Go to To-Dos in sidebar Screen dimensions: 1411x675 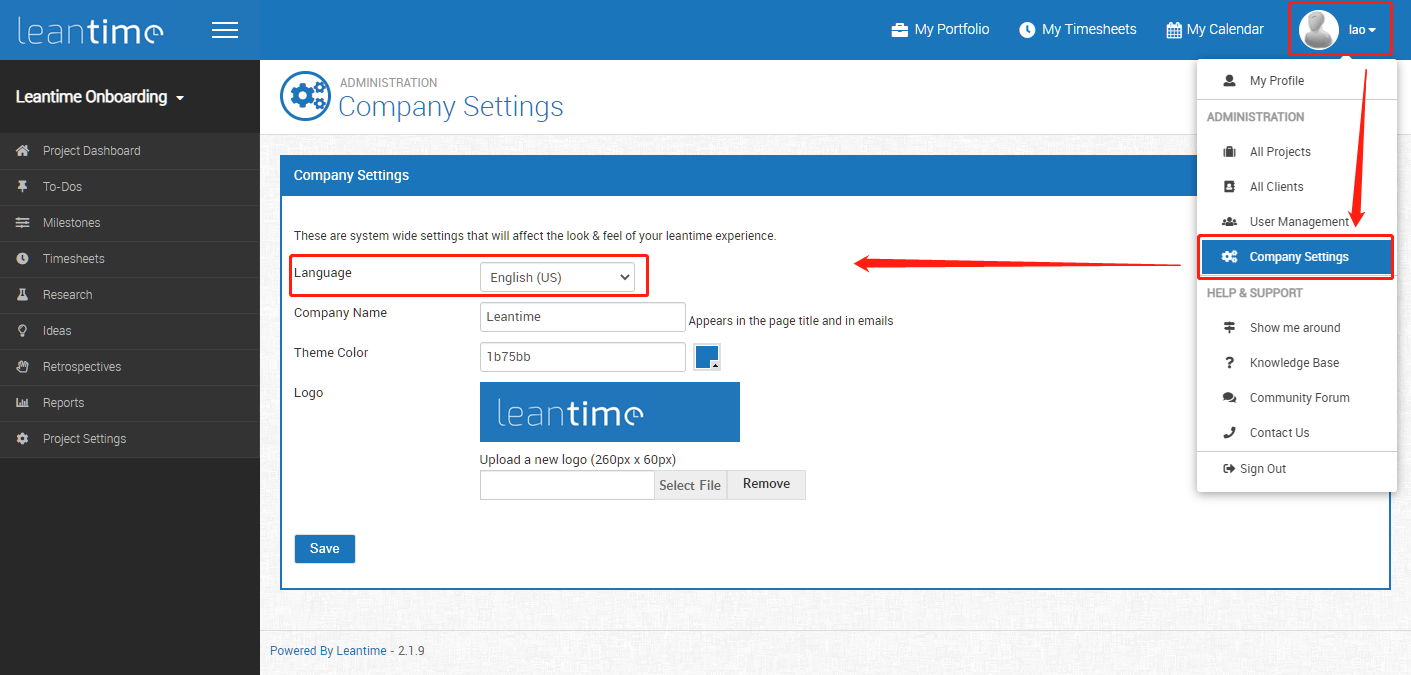(130, 187)
